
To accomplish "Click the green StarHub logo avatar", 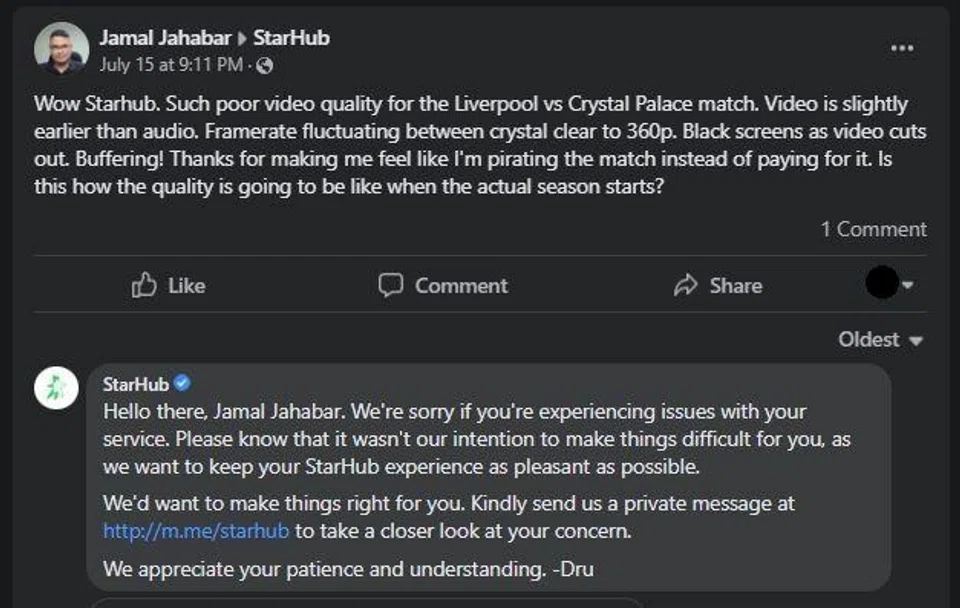I will click(x=57, y=388).
